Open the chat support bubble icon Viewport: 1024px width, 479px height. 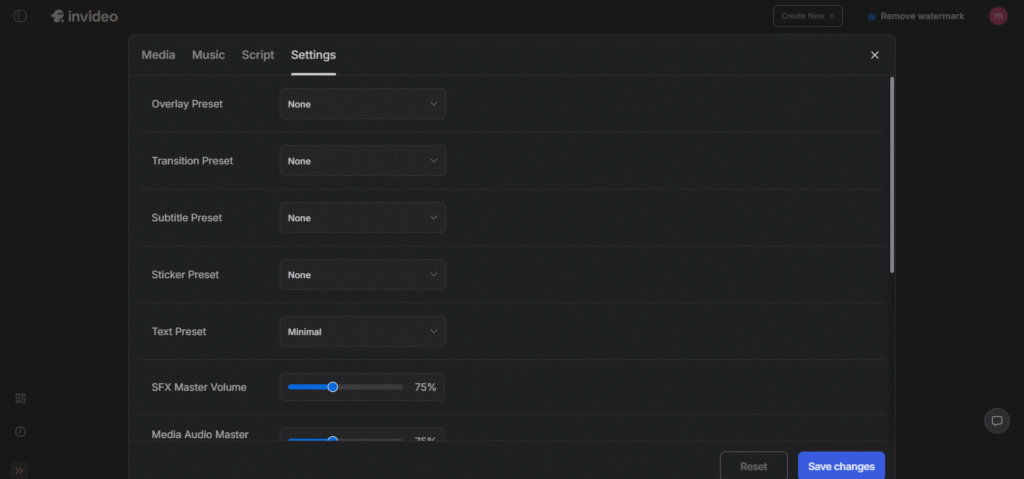click(x=996, y=421)
